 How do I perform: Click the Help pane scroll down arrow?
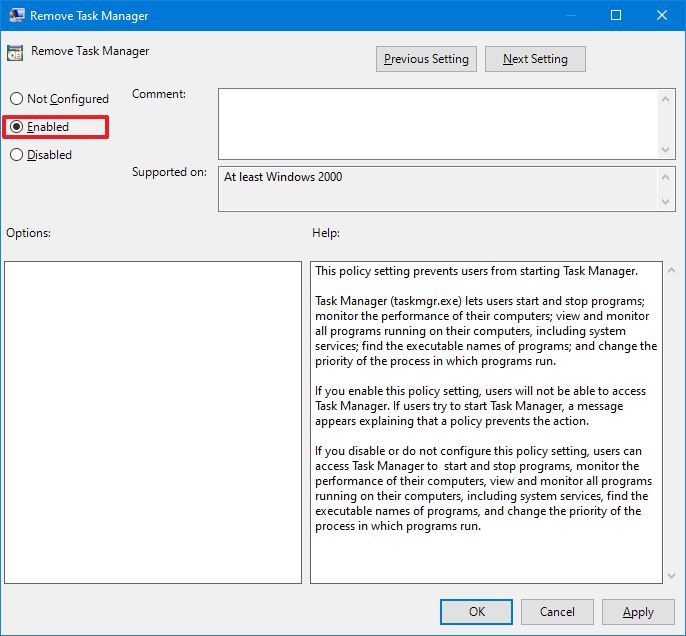pyautogui.click(x=672, y=576)
